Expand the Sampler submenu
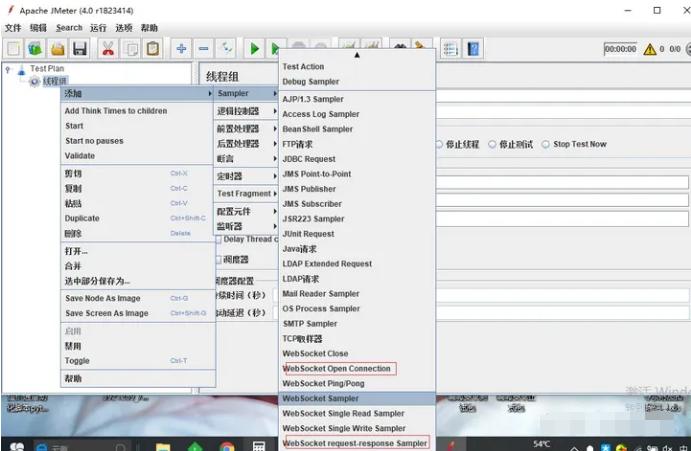The height and width of the screenshot is (451, 691). 246,93
